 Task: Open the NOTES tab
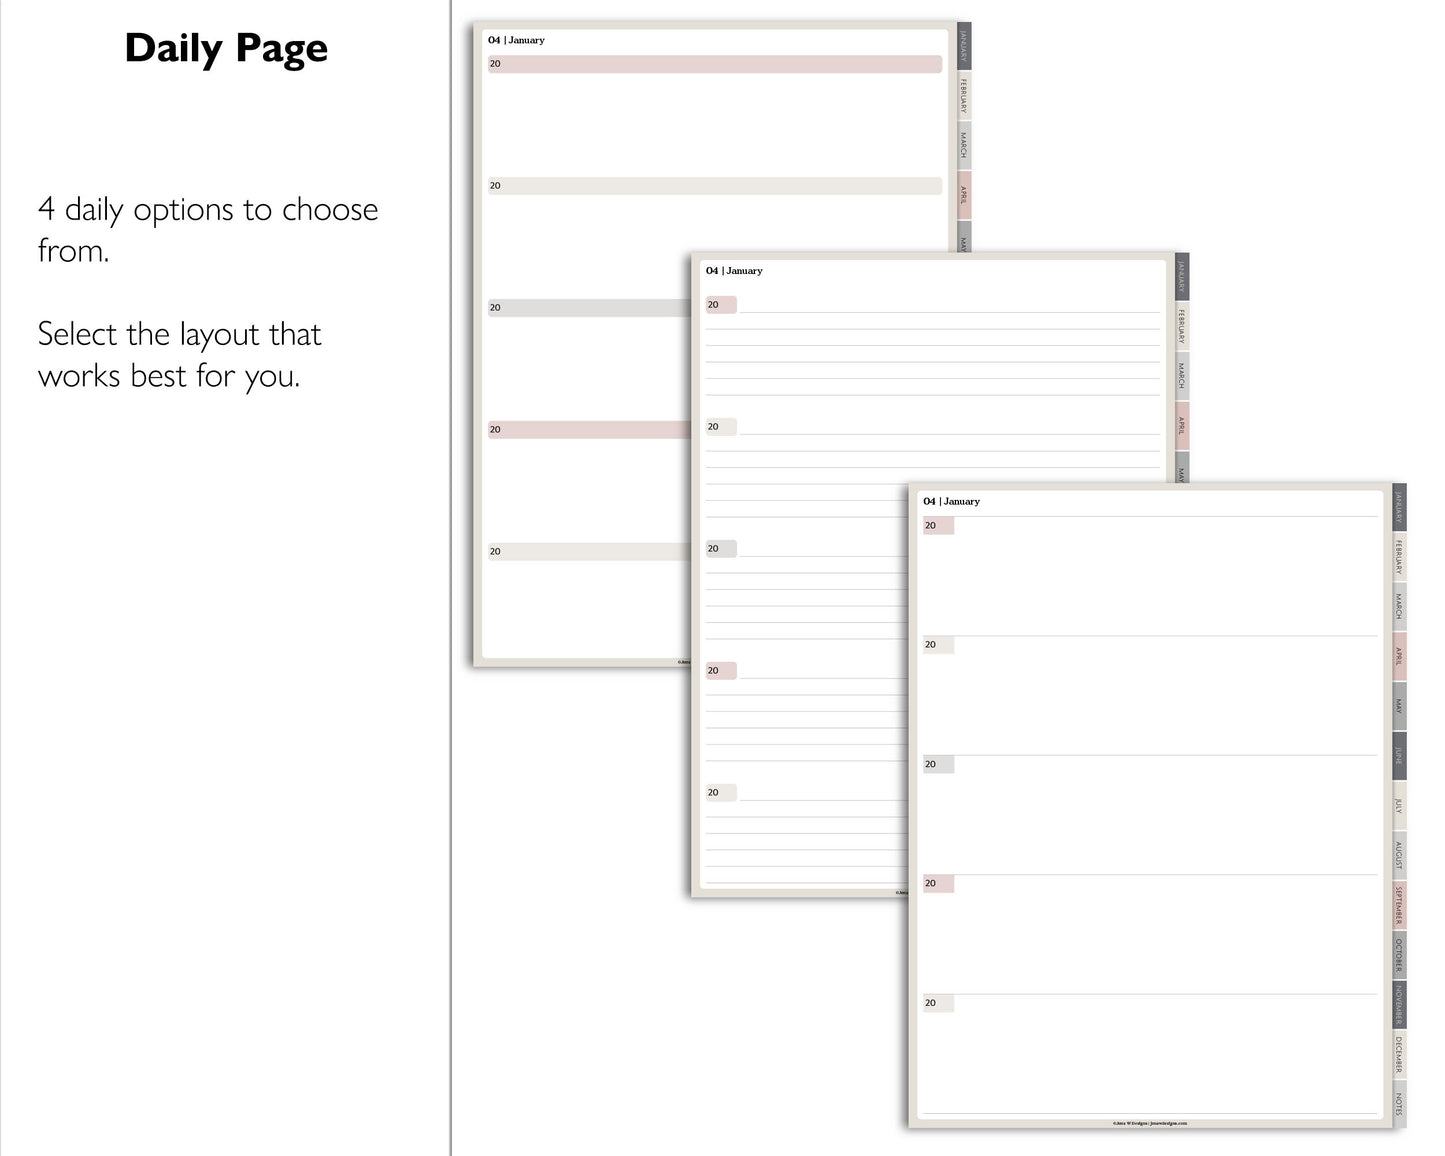click(1399, 1105)
